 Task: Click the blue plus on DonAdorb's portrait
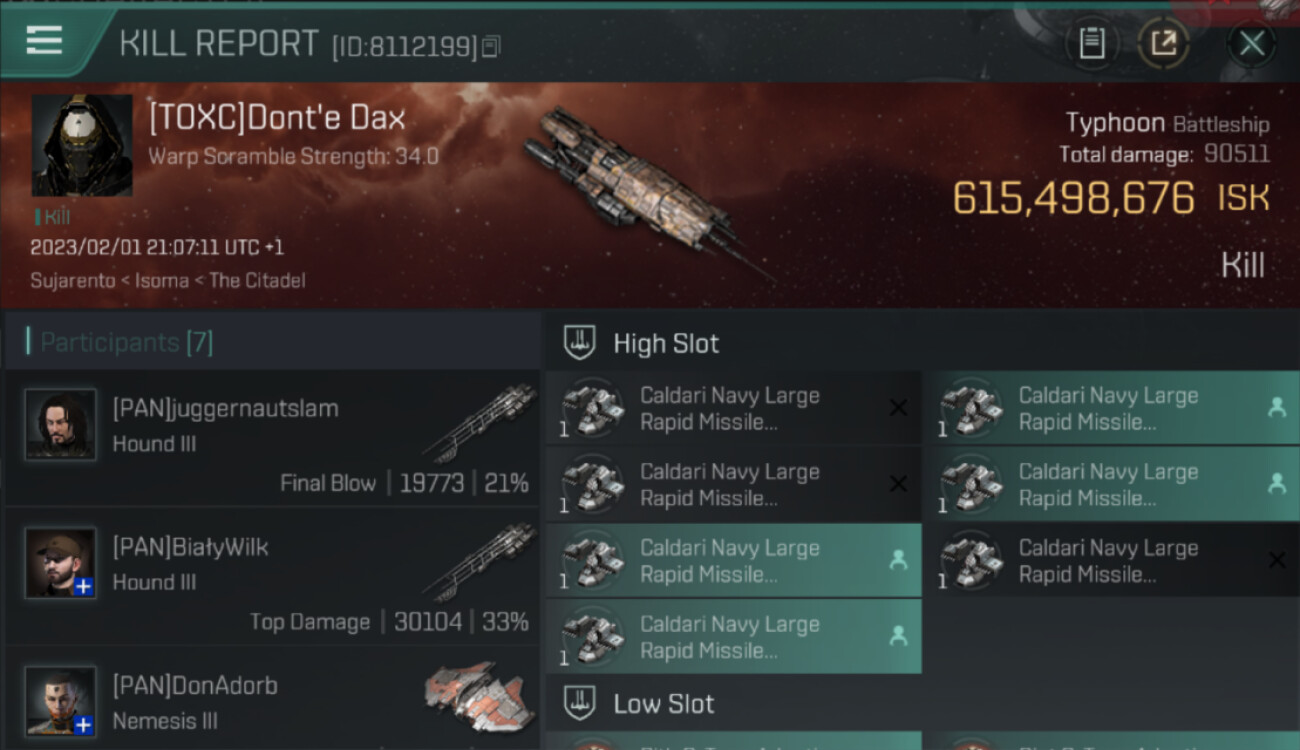click(84, 725)
